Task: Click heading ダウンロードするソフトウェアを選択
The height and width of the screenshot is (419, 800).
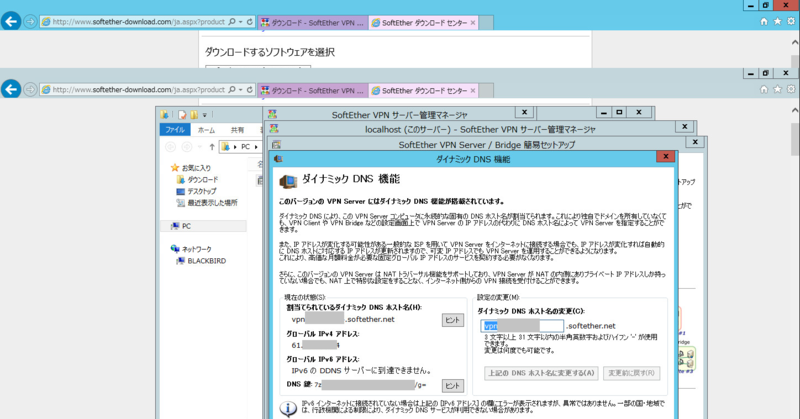Action: click(x=269, y=52)
